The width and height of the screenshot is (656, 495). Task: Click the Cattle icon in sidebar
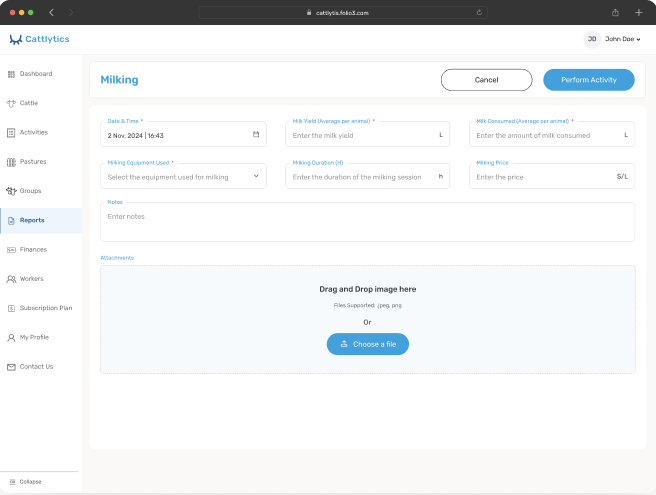[11, 103]
